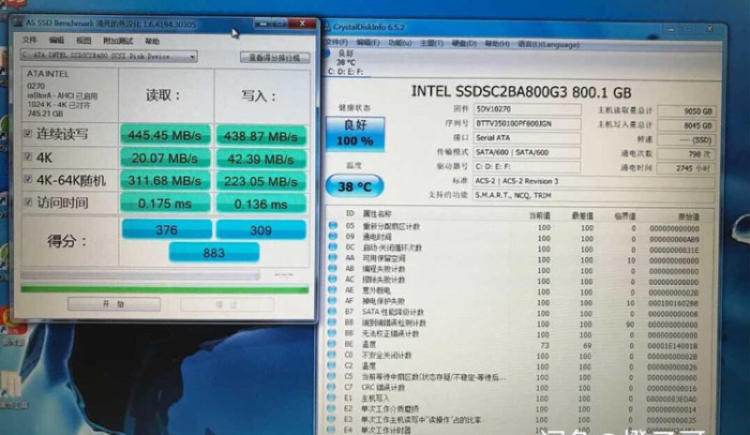Open 附加测试 menu in AS SSD Benchmark
The width and height of the screenshot is (750, 435).
[118, 41]
